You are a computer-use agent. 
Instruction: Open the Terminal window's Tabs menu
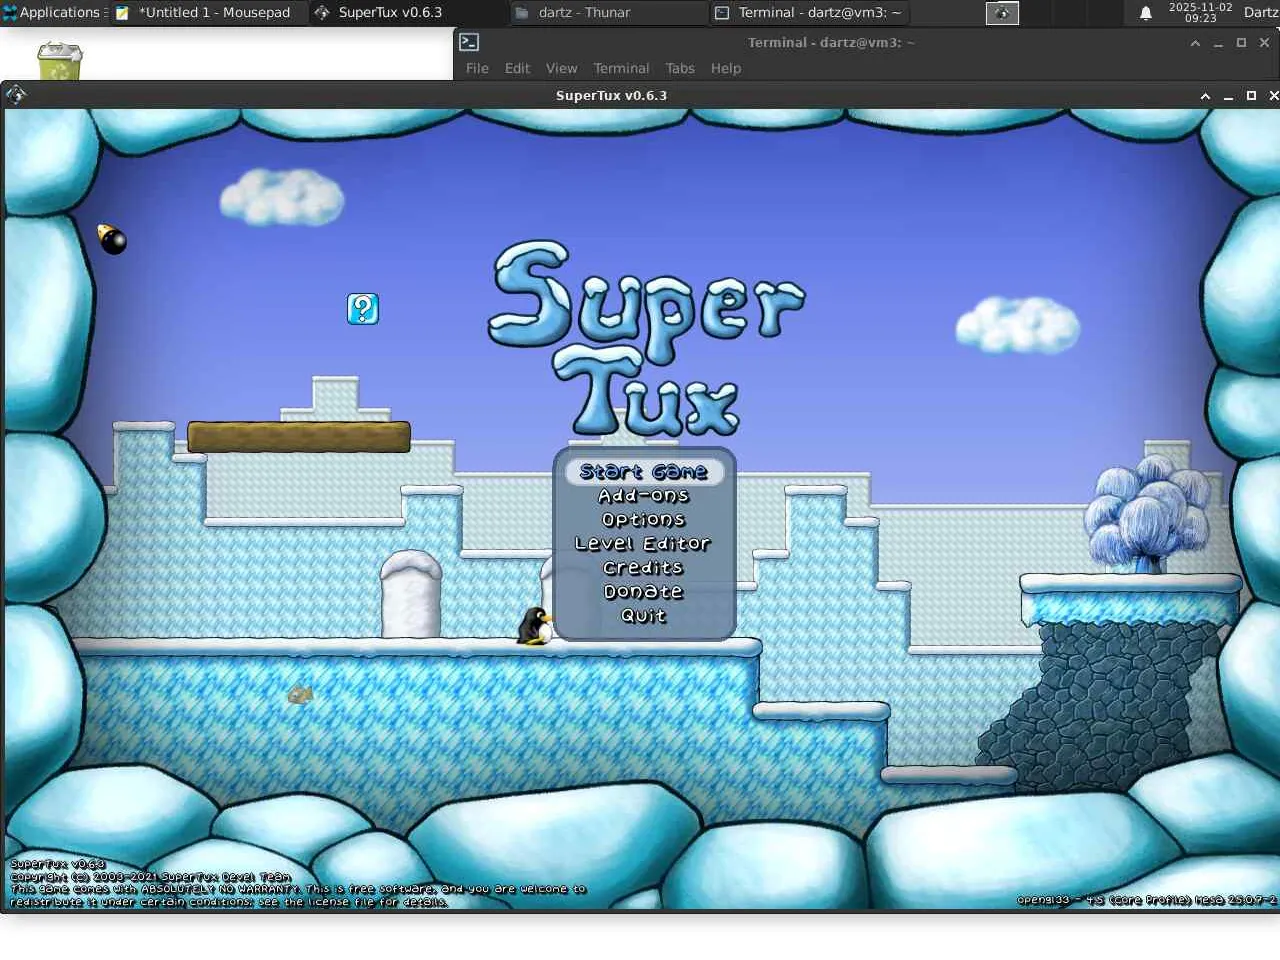[x=680, y=68]
